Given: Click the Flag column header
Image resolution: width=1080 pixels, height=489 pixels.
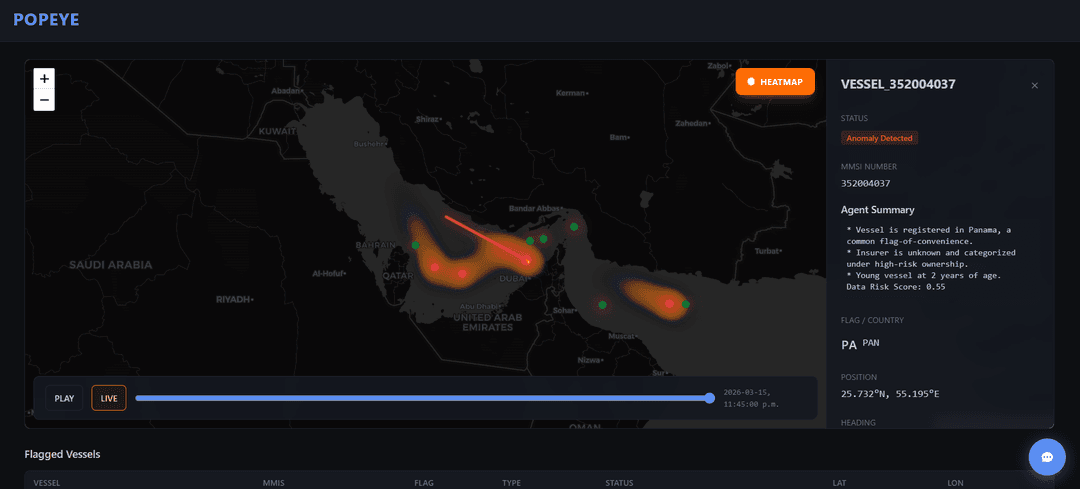Looking at the screenshot, I should click(x=424, y=483).
